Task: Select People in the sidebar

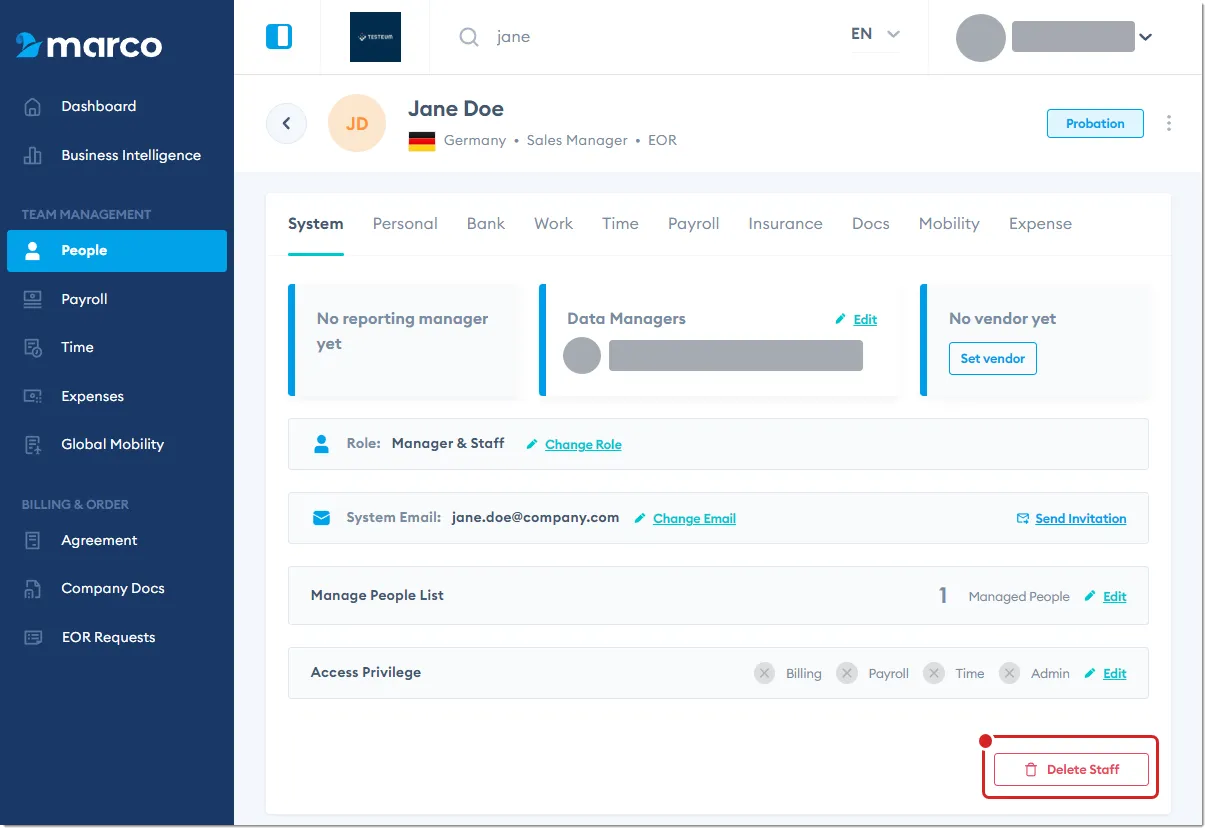Action: [117, 251]
